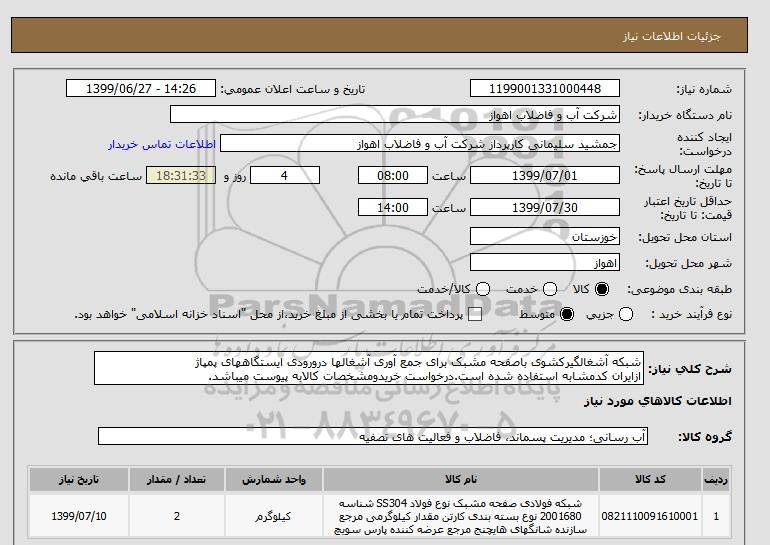Open the اطلاعات تماس خریدار link
This screenshot has height=545, width=770.
[x=162, y=144]
